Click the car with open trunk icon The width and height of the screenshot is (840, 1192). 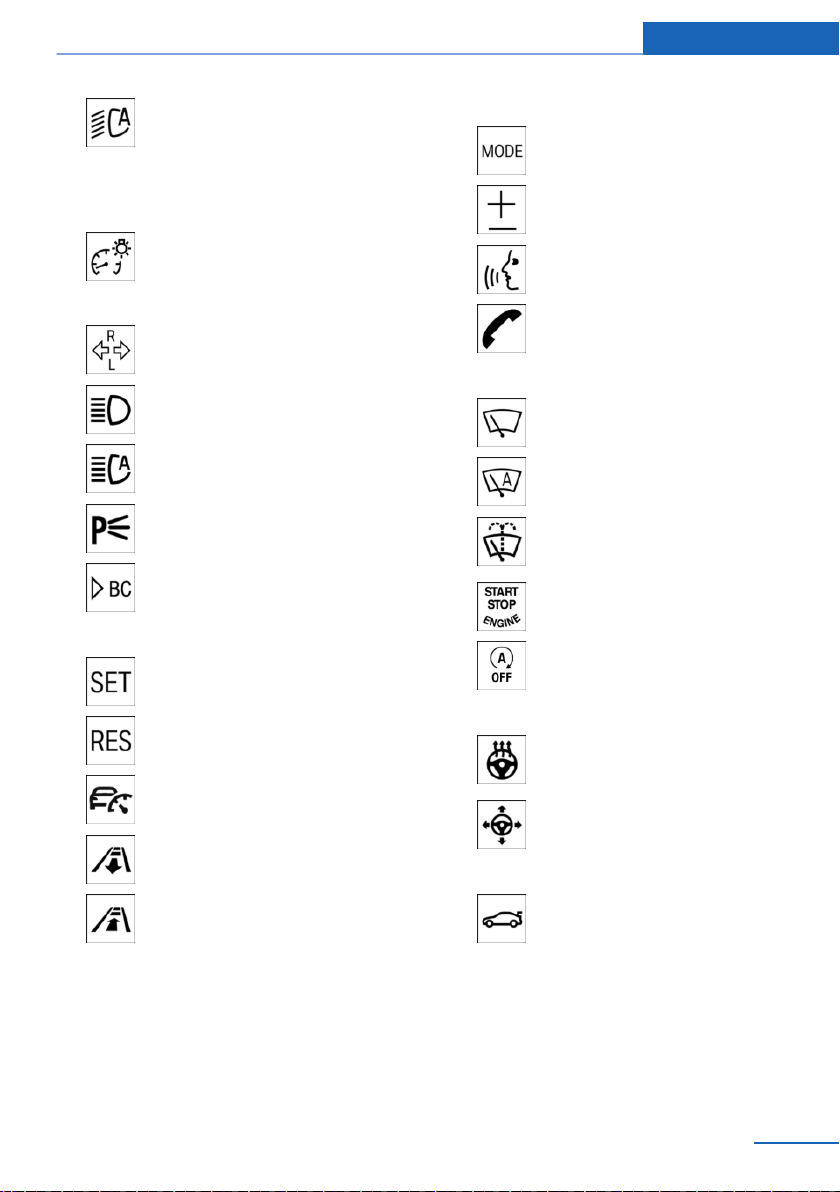coord(501,918)
